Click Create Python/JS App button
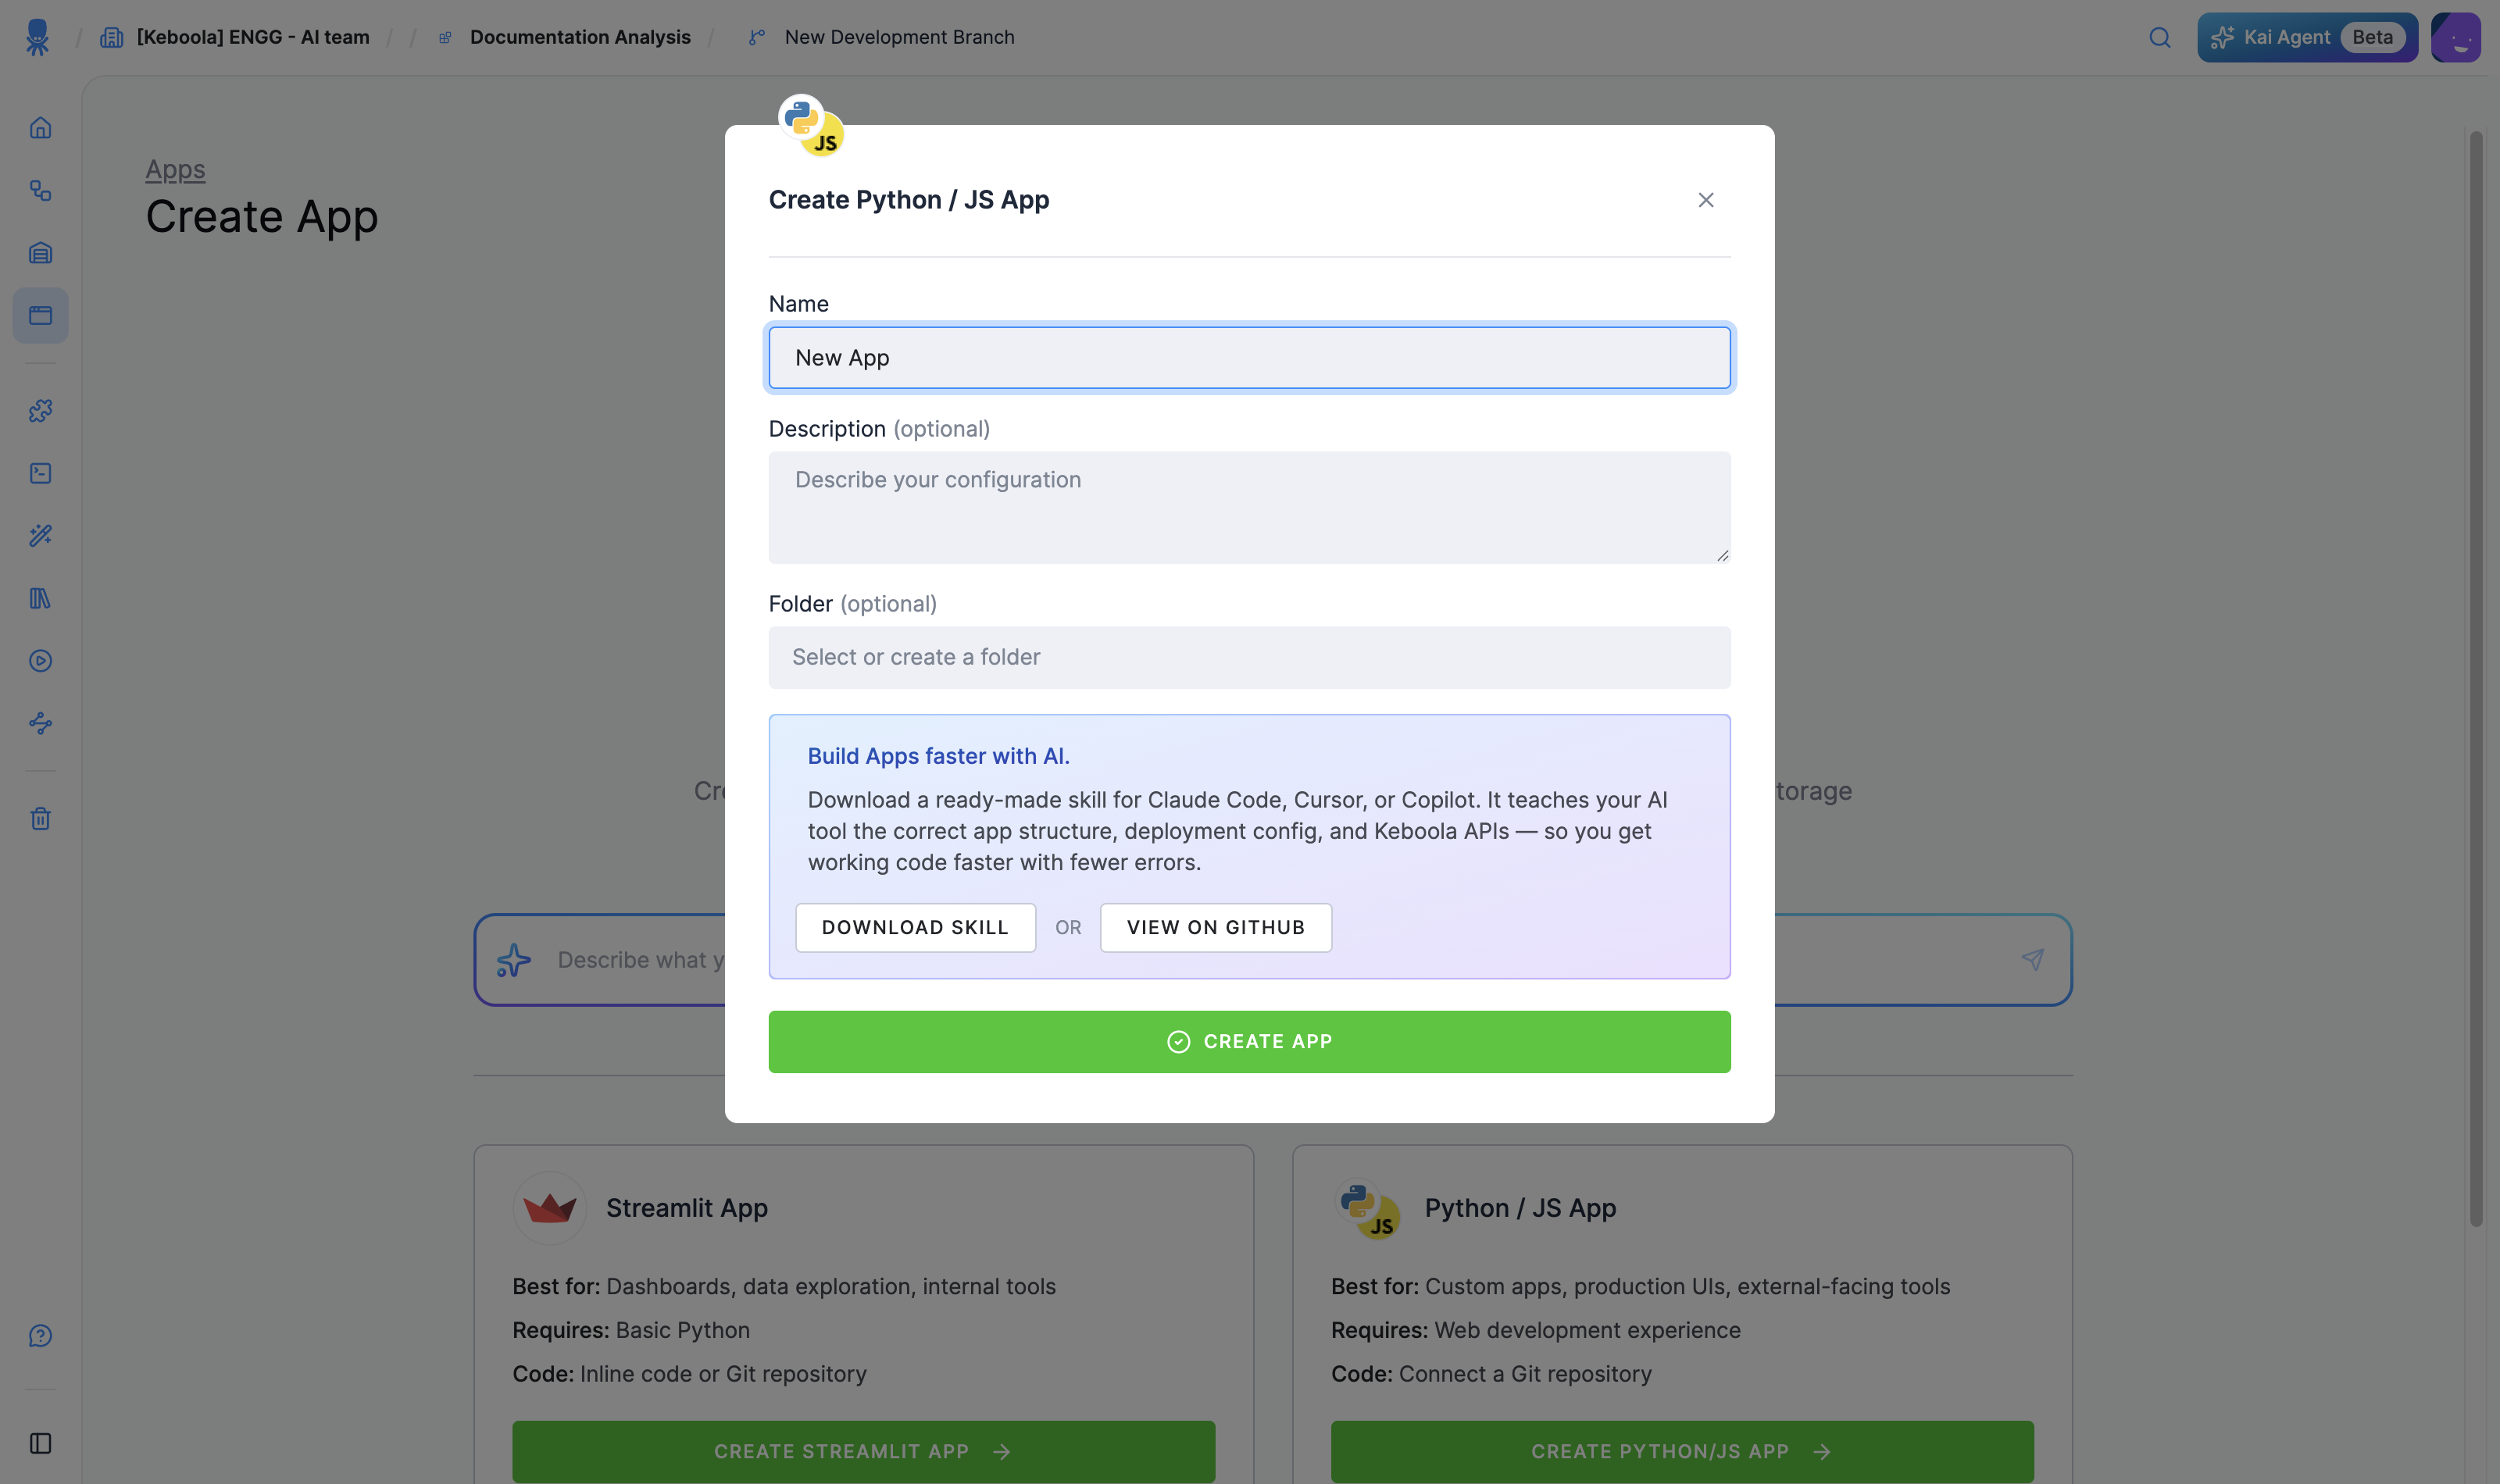2500x1484 pixels. point(1682,1451)
